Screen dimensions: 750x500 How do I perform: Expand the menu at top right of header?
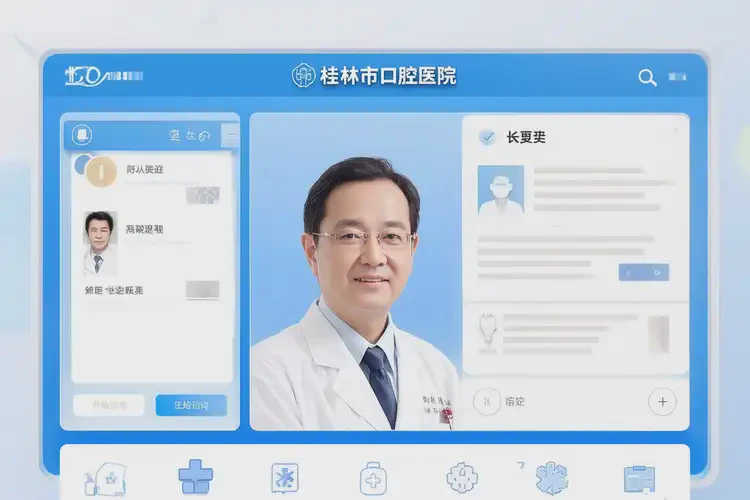[x=677, y=77]
